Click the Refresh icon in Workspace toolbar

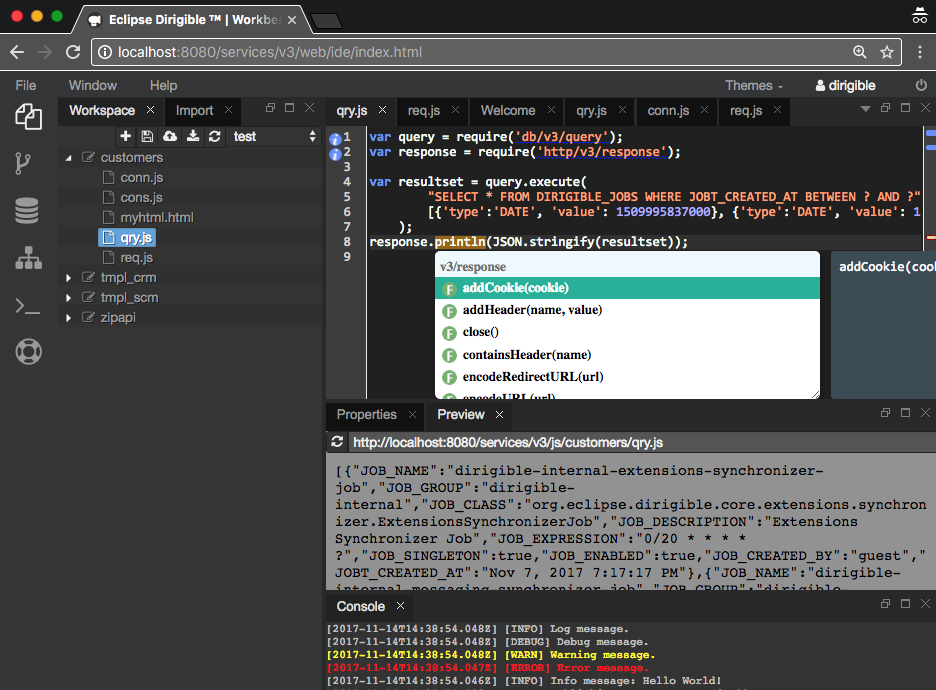[x=215, y=136]
